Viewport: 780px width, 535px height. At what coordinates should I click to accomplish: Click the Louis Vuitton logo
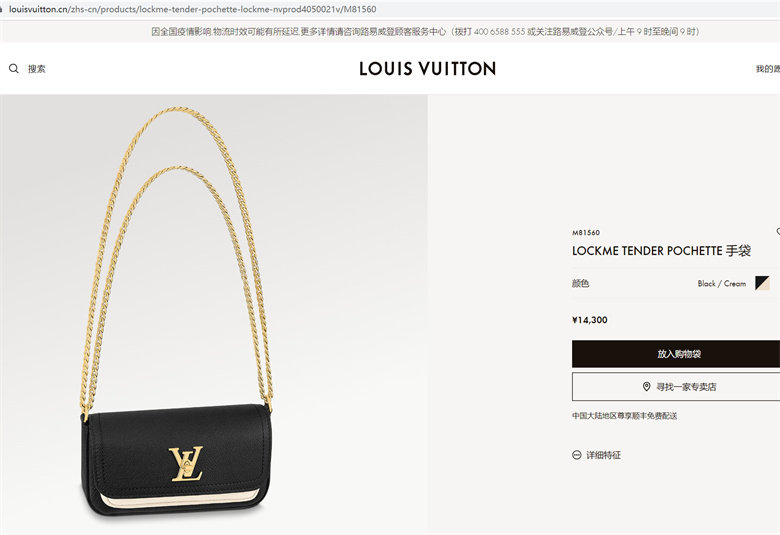pos(427,69)
